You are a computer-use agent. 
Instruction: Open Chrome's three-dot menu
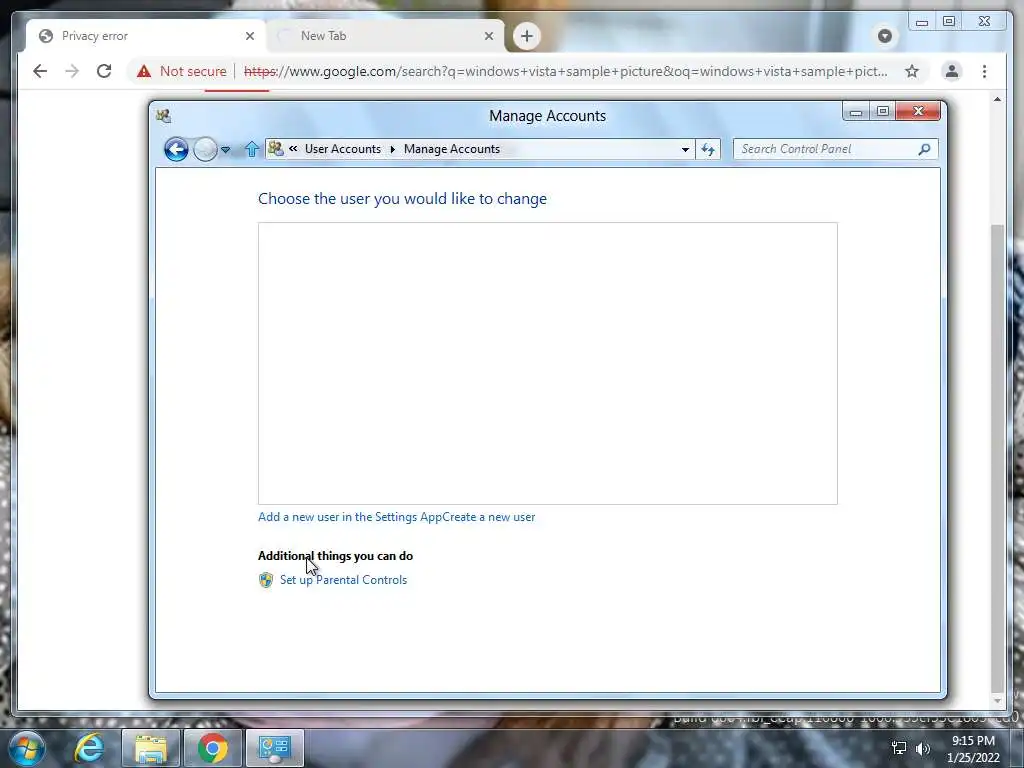click(984, 71)
